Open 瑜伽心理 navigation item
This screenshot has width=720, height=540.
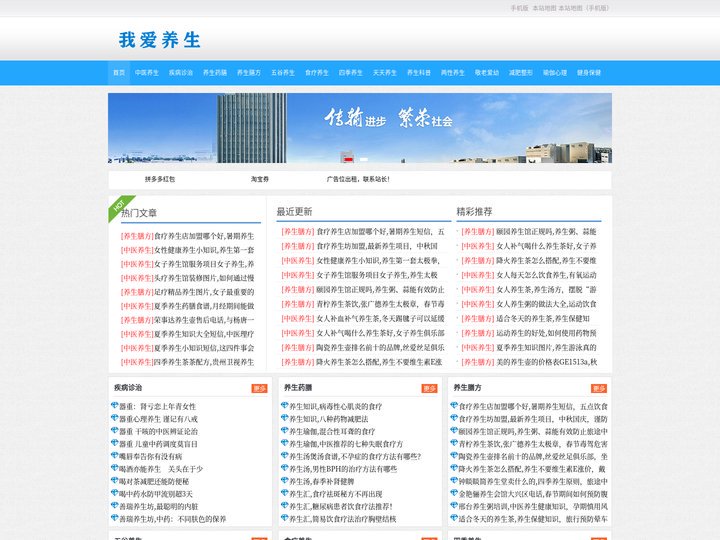click(x=555, y=73)
